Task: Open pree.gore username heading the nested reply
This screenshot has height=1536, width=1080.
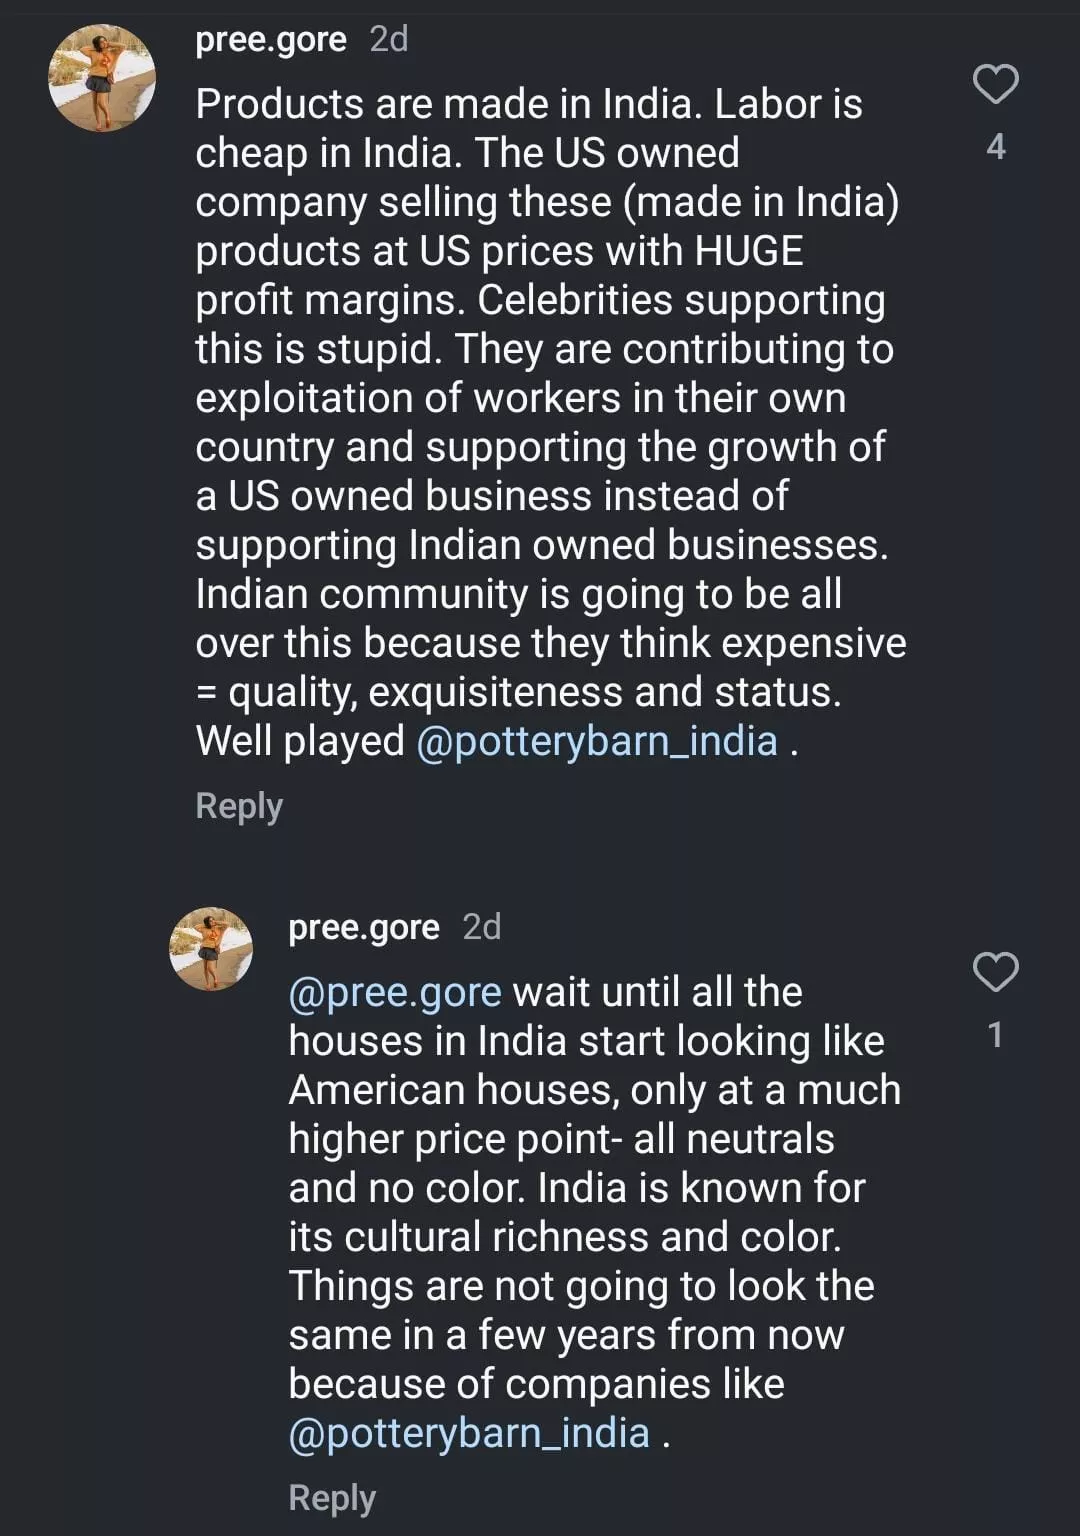Action: (x=364, y=928)
